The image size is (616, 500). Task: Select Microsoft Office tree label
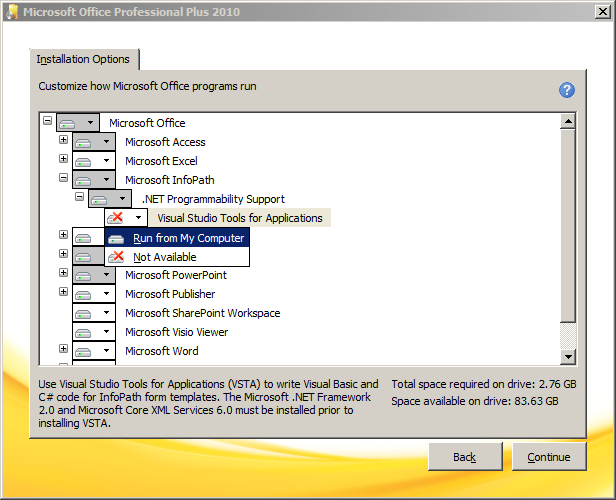tap(147, 123)
